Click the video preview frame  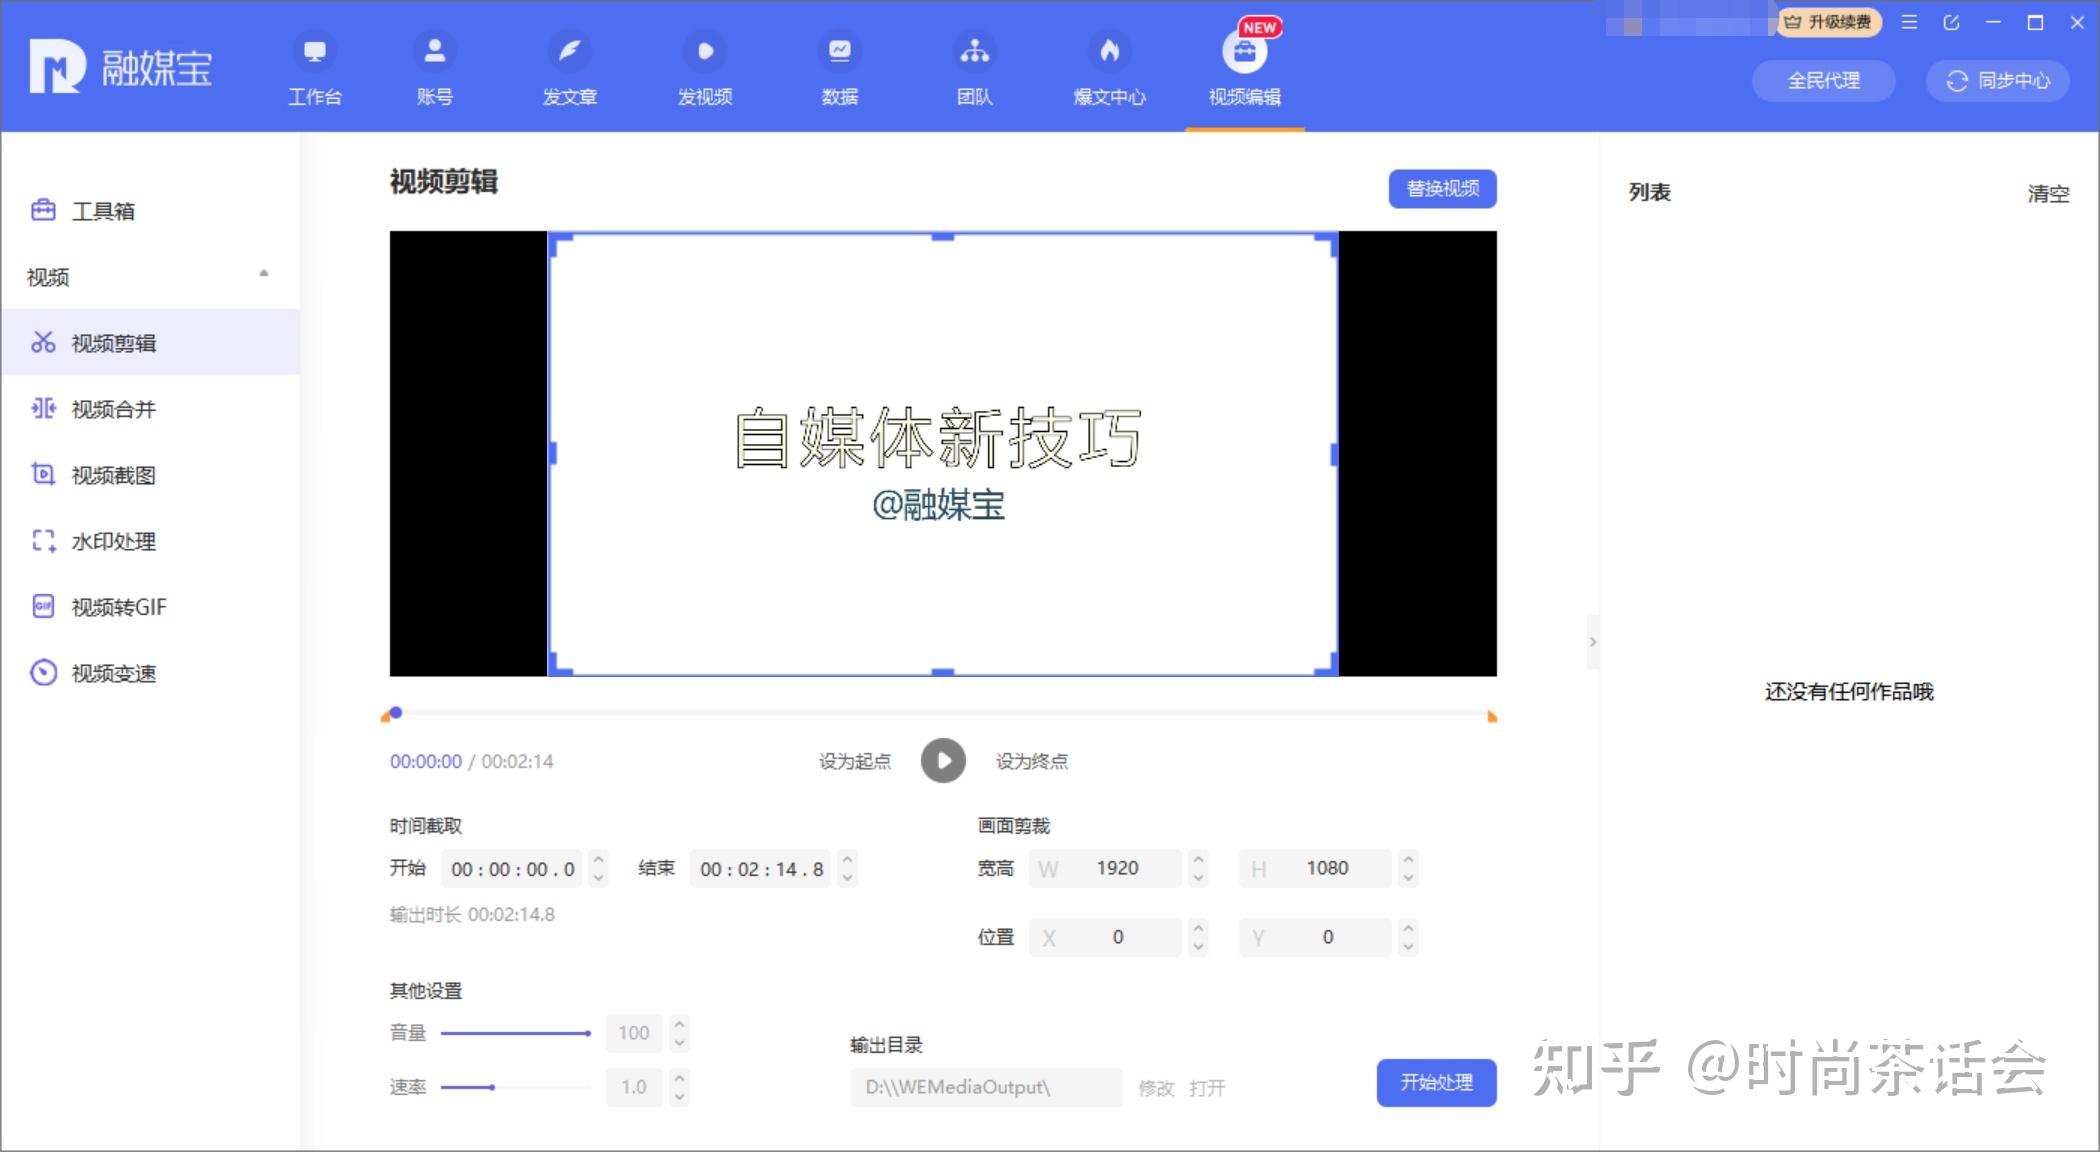943,454
